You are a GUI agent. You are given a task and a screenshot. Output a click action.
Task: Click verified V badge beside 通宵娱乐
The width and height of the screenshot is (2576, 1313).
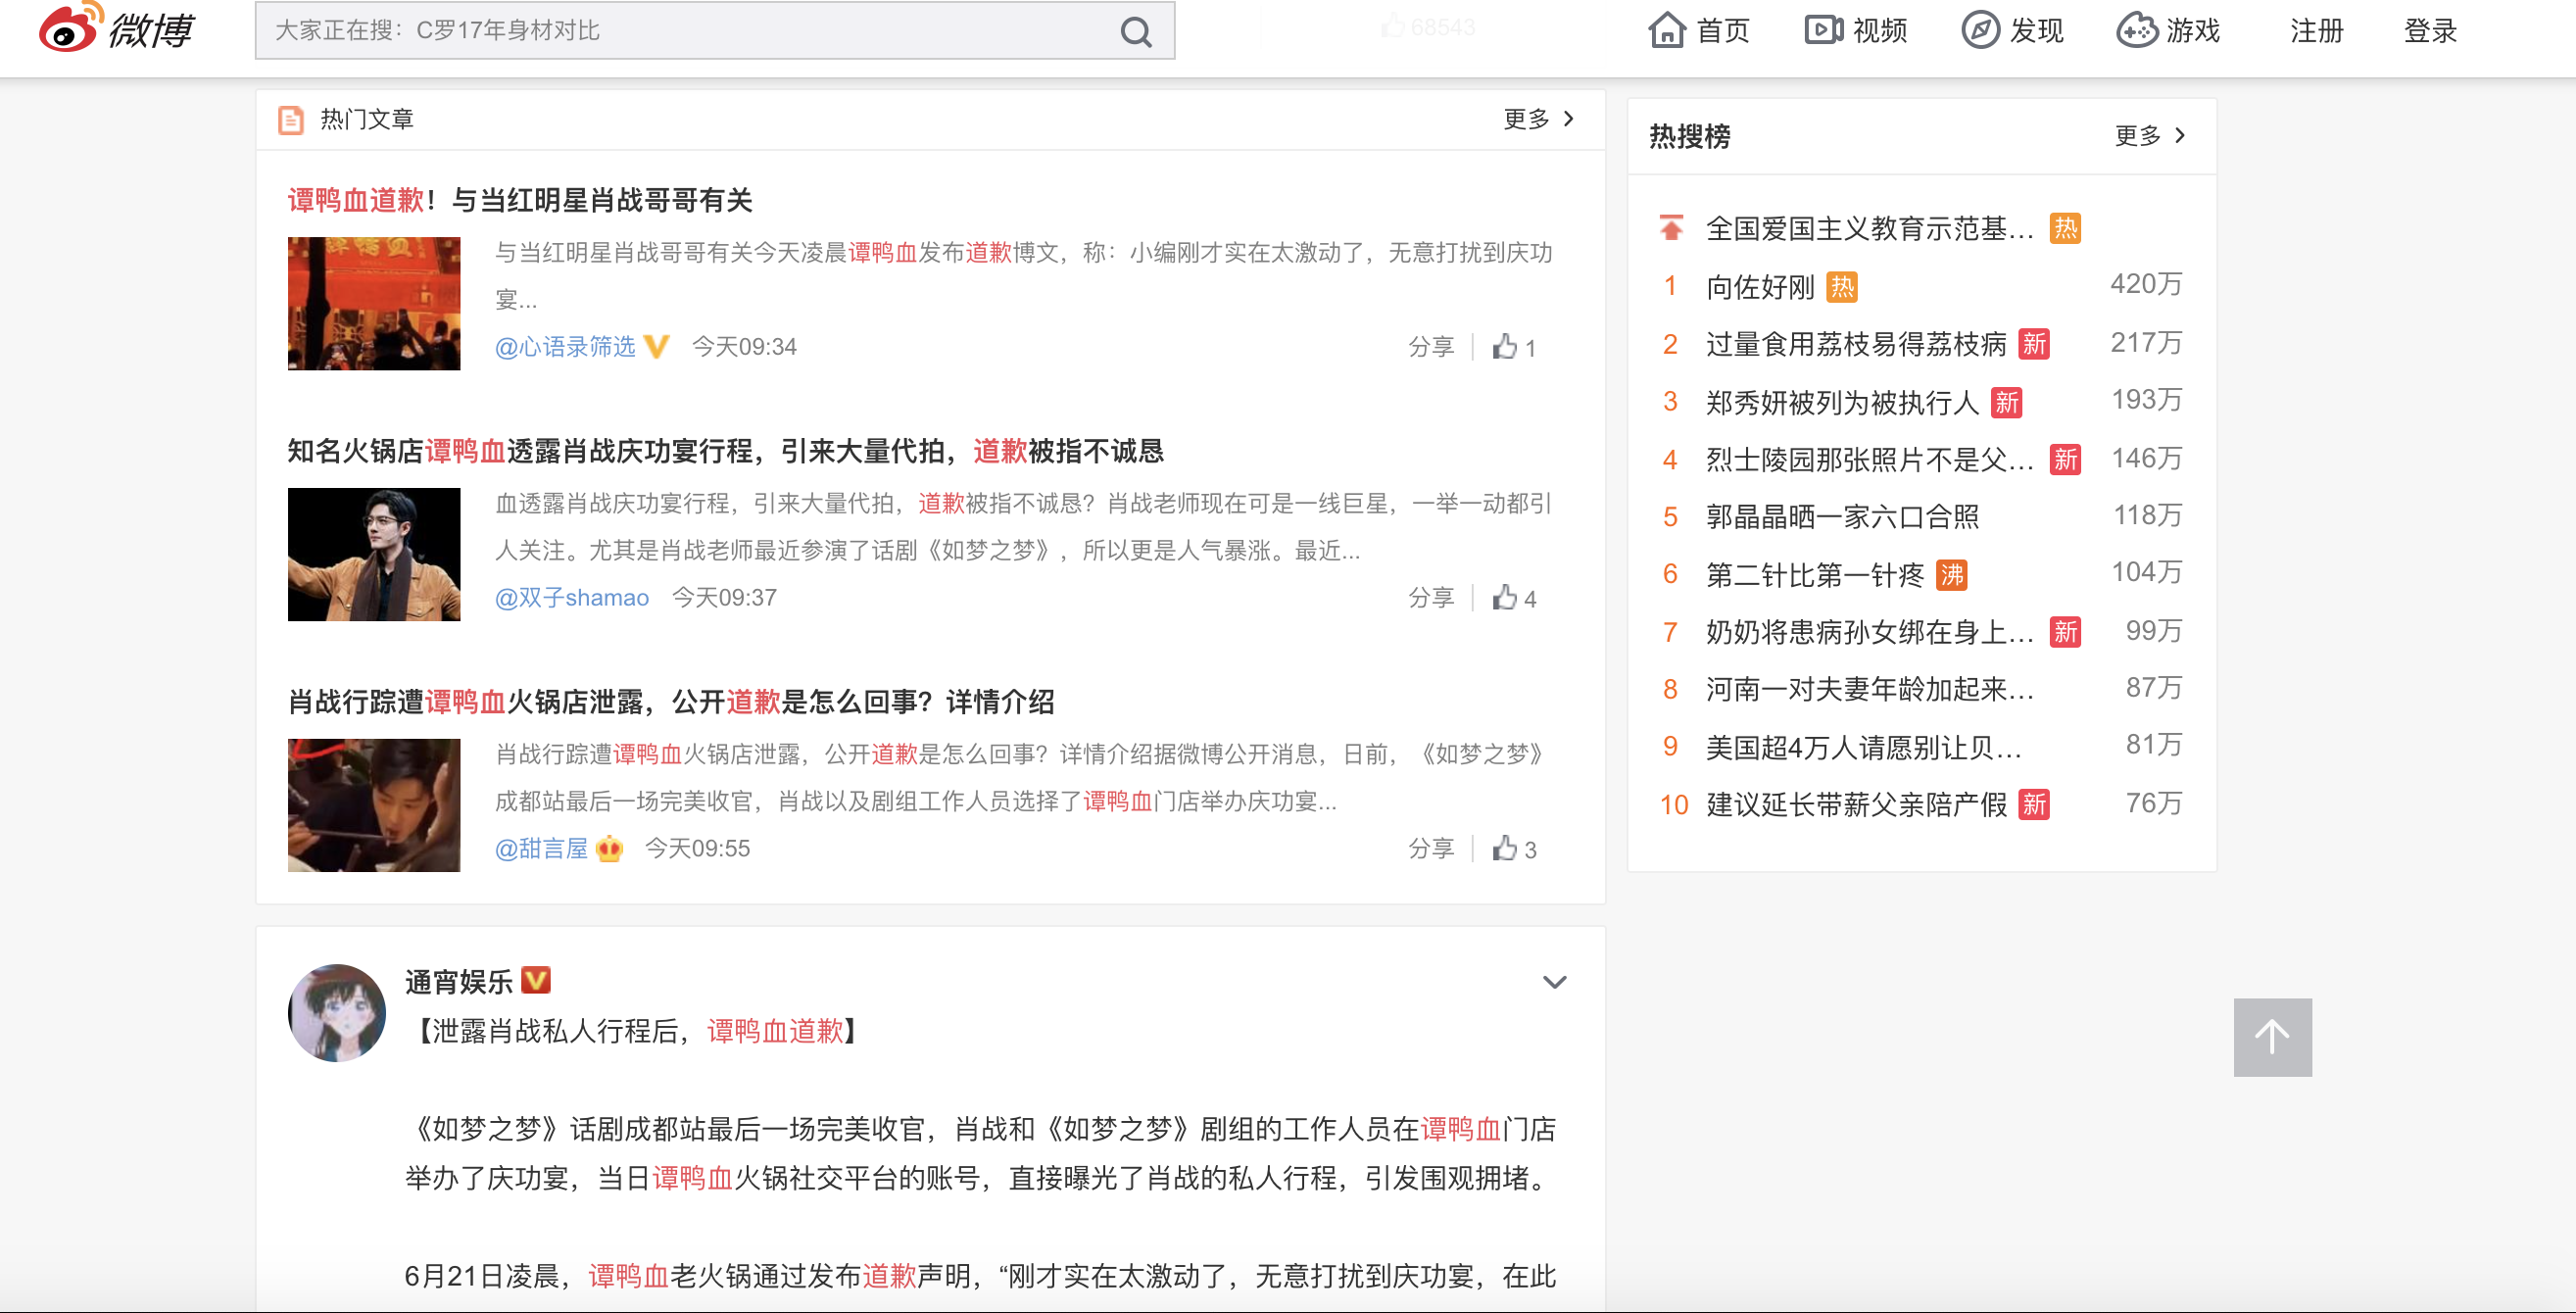(536, 980)
